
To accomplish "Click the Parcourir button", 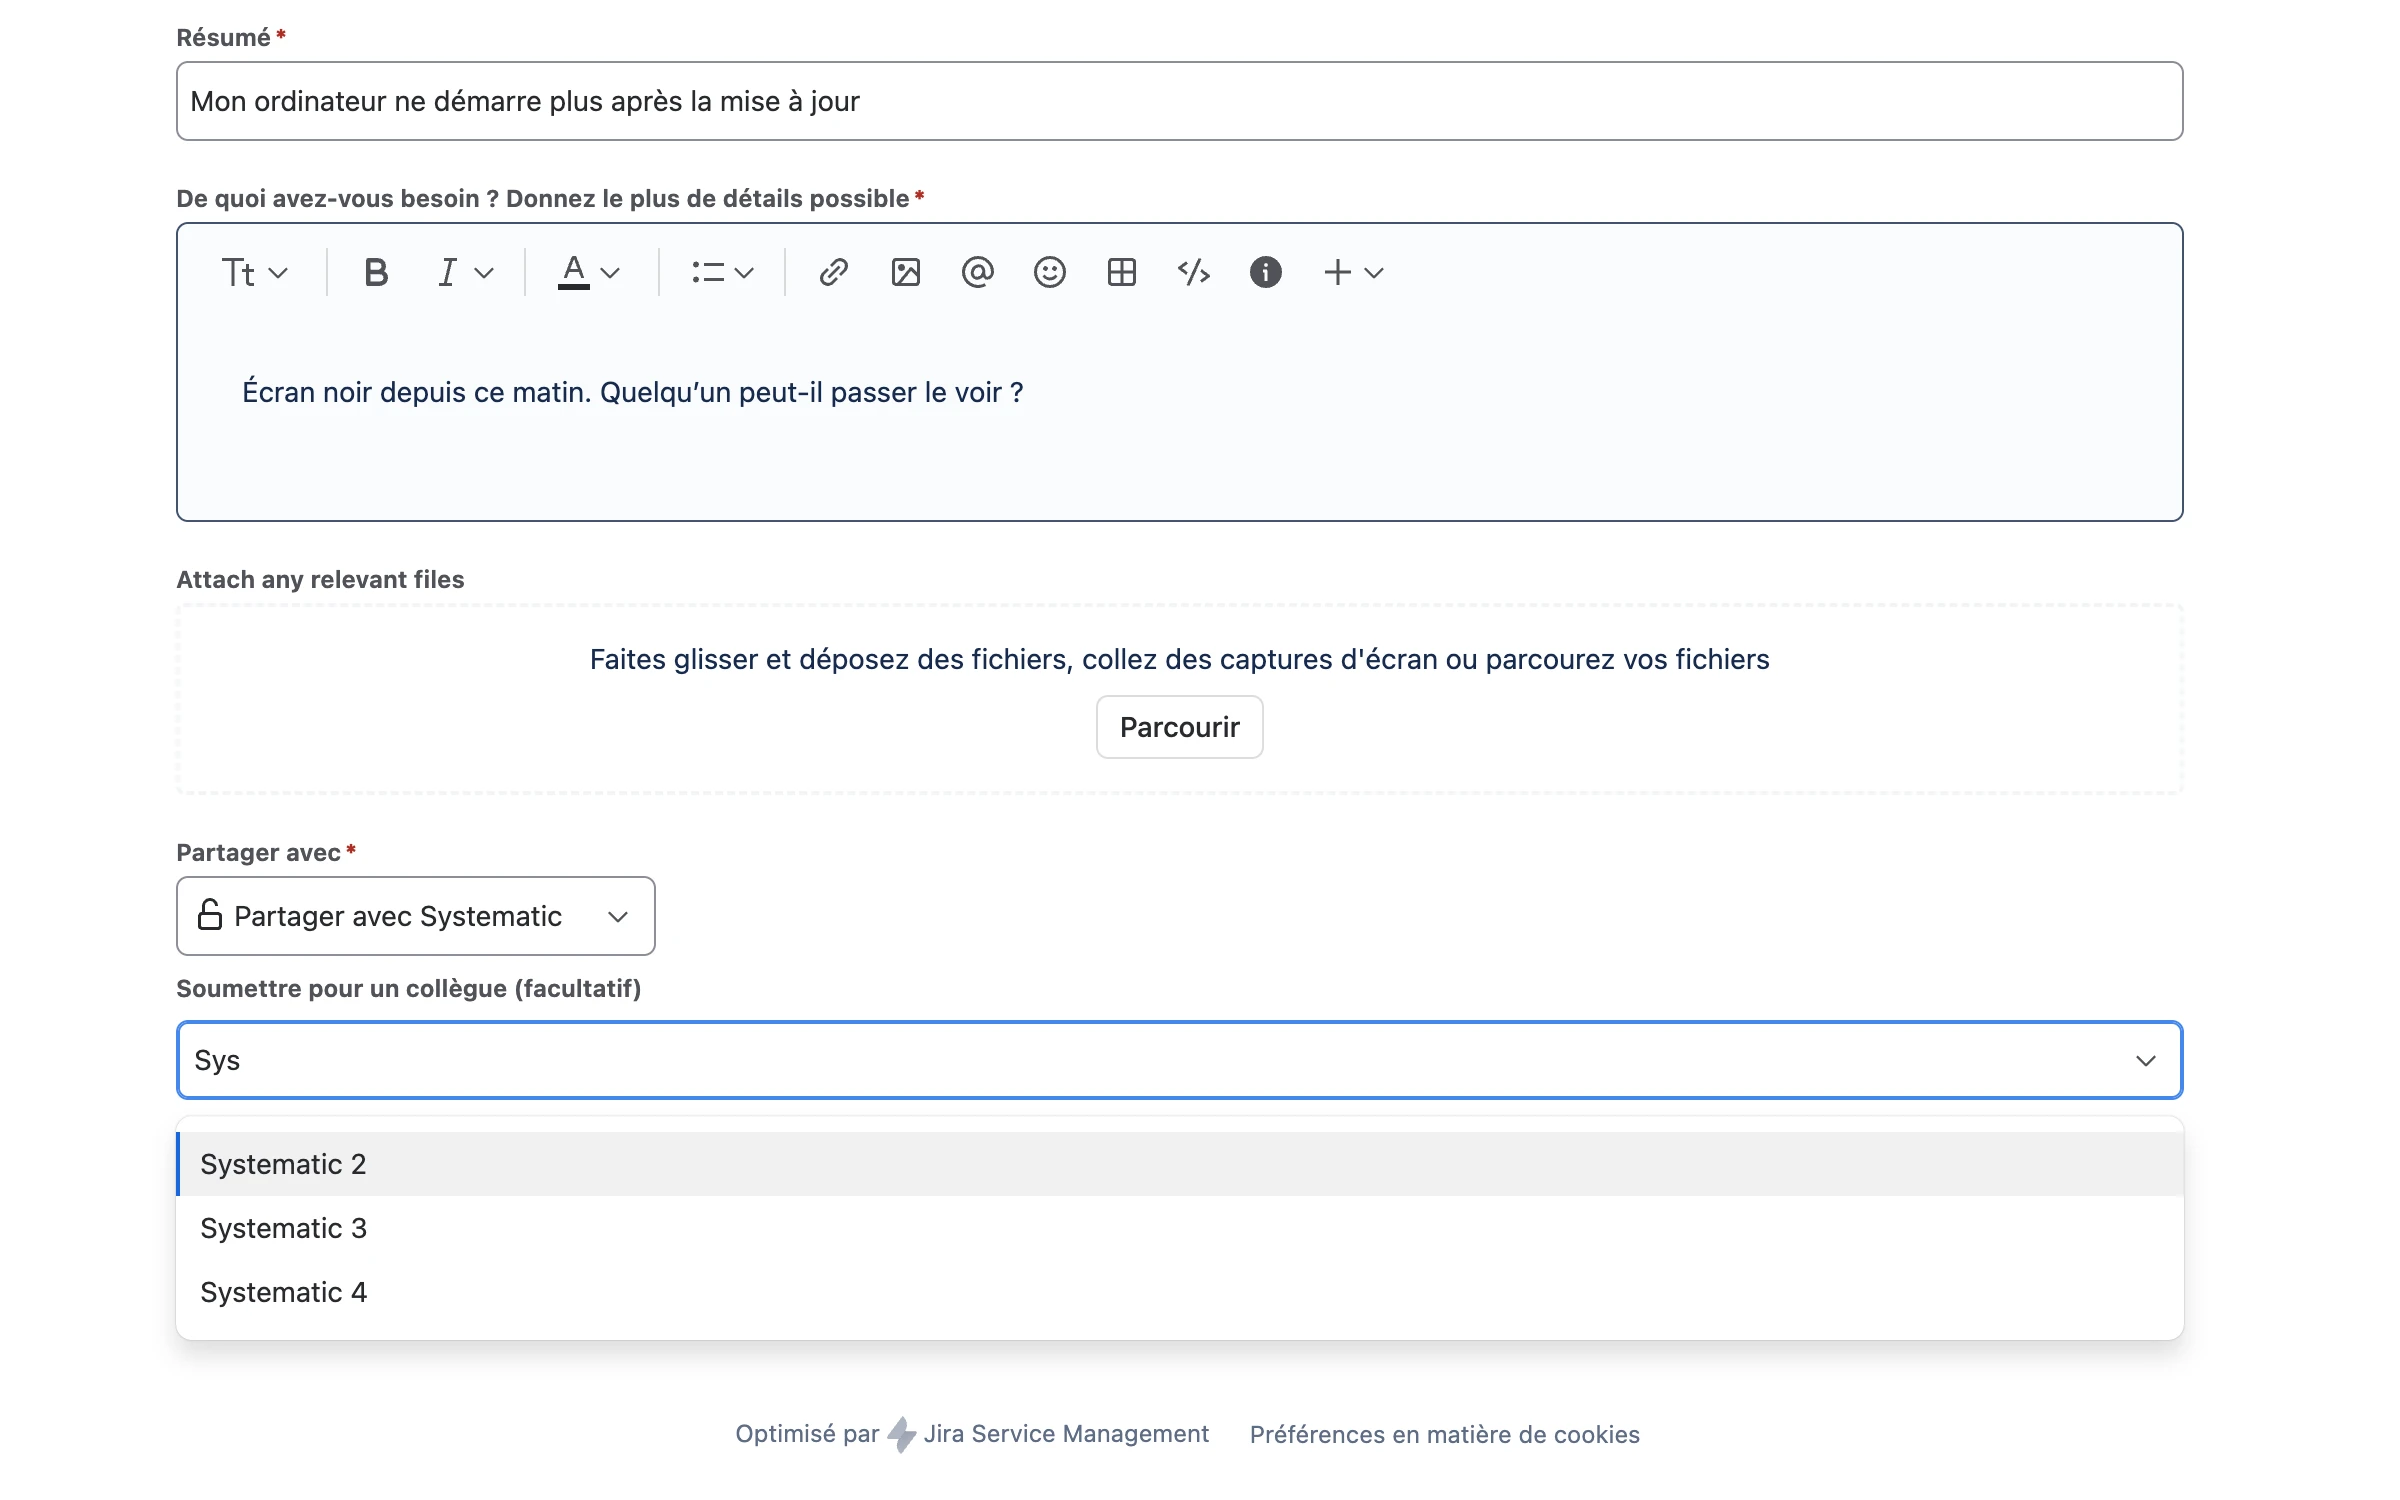I will pyautogui.click(x=1180, y=727).
